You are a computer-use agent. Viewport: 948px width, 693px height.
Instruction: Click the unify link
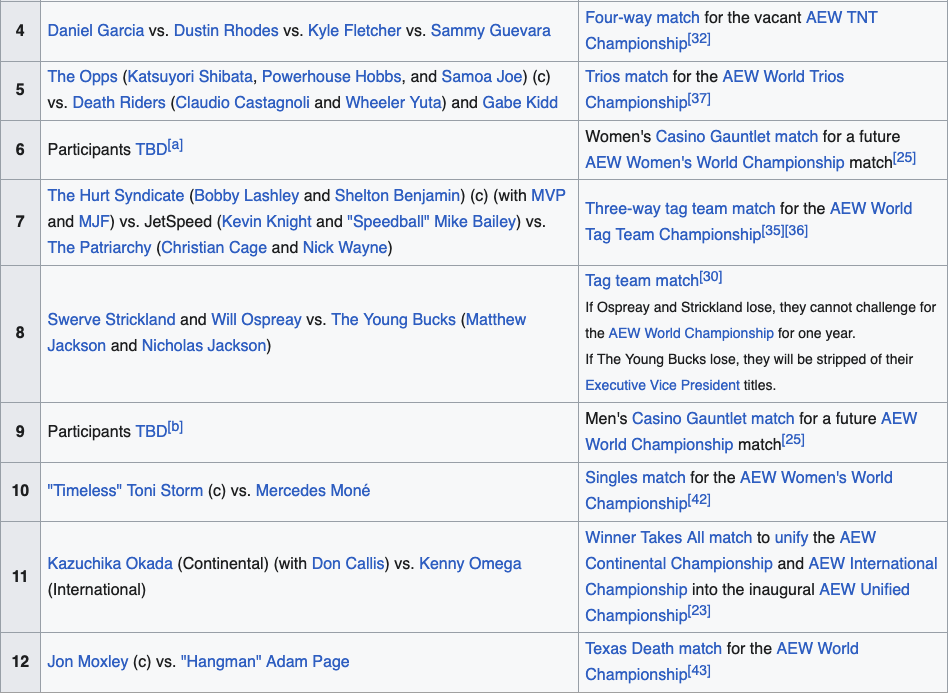(x=791, y=538)
